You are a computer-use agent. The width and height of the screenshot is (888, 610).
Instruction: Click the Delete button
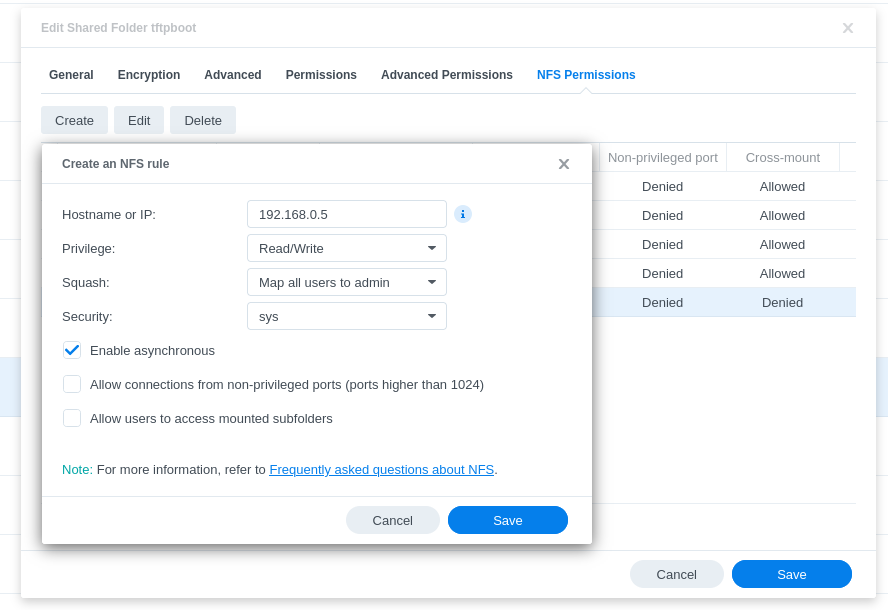point(203,121)
